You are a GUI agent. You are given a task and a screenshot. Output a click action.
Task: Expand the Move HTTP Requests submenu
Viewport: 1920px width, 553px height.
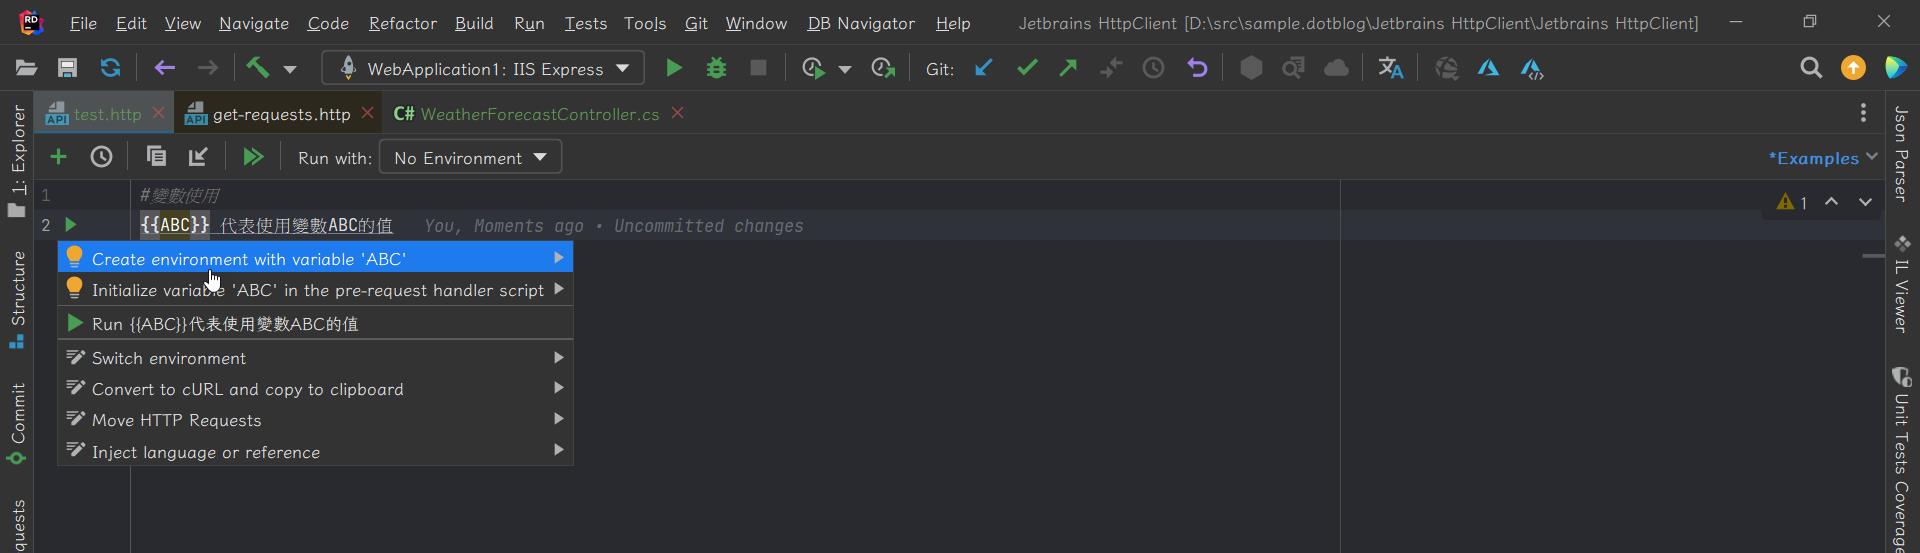[x=315, y=420]
